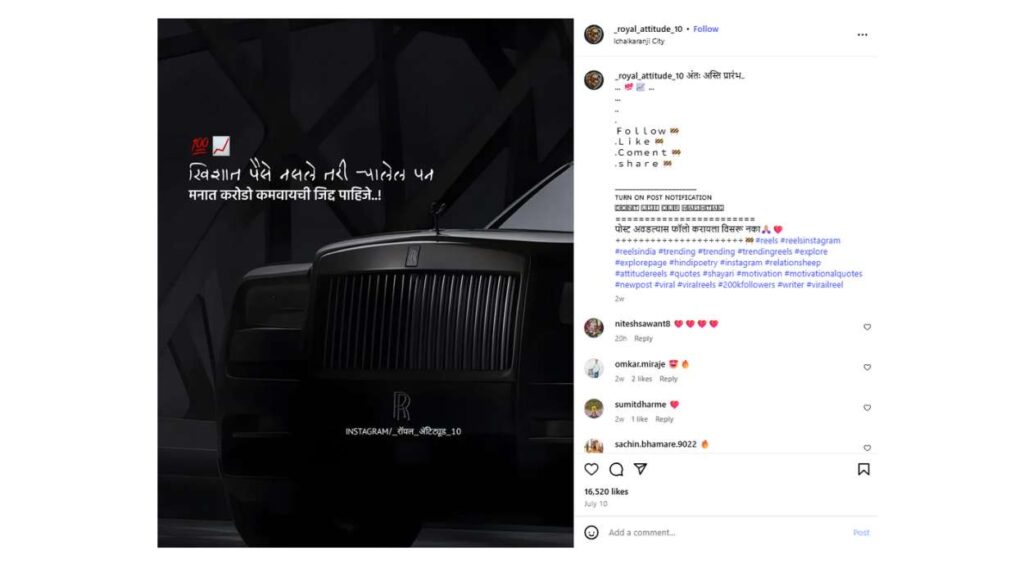
Task: Open _royal_attitude_10 profile picture in header
Action: (x=594, y=34)
